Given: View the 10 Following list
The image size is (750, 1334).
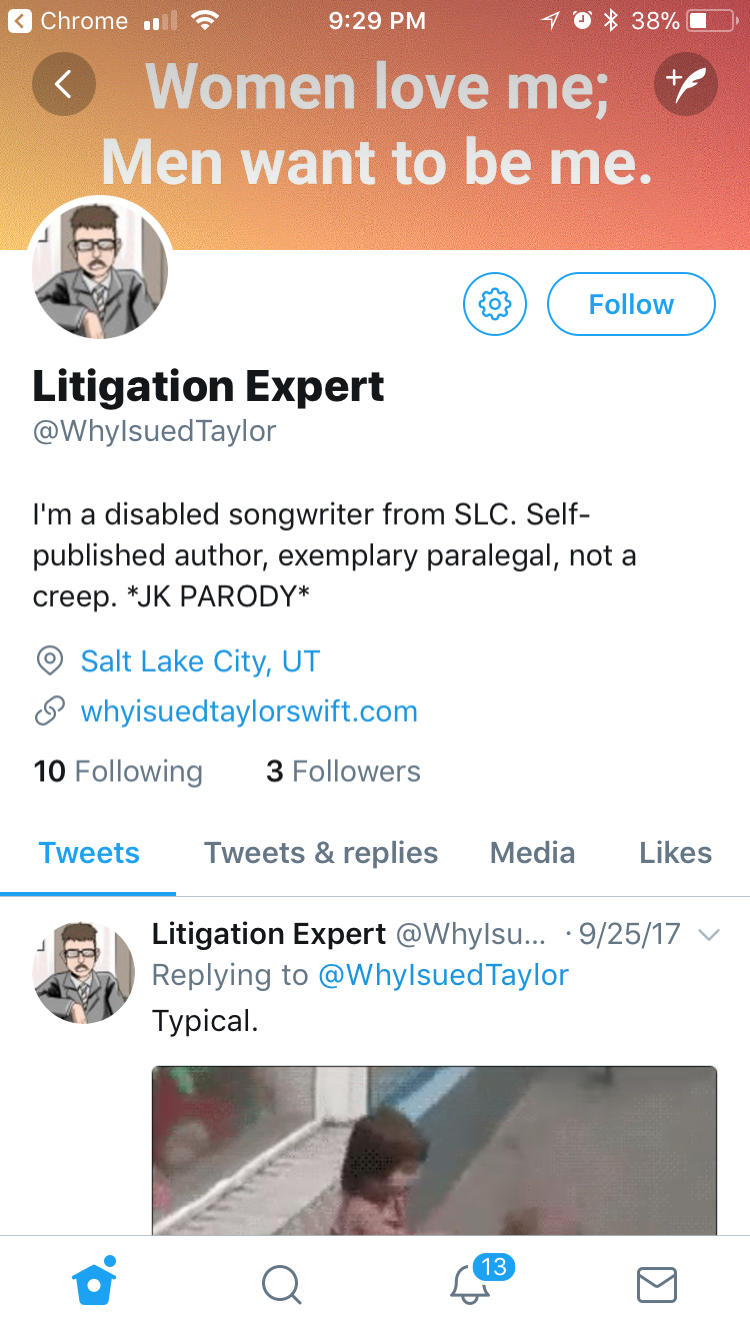Looking at the screenshot, I should tap(118, 771).
